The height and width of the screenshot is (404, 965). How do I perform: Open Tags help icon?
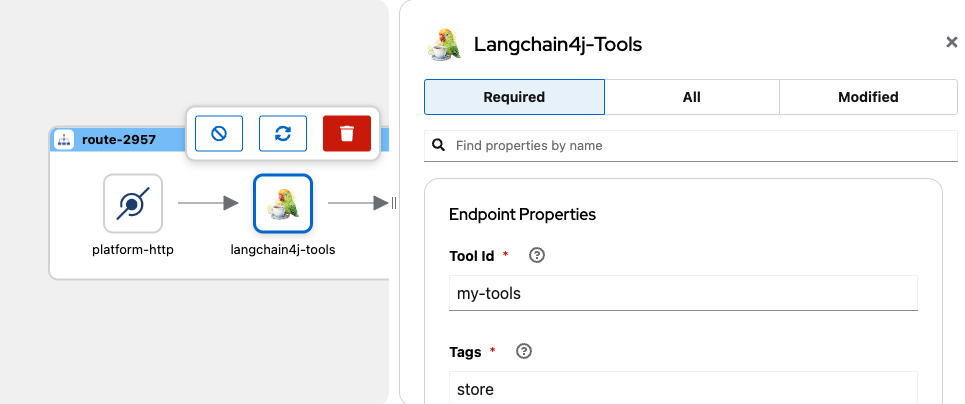tap(523, 351)
